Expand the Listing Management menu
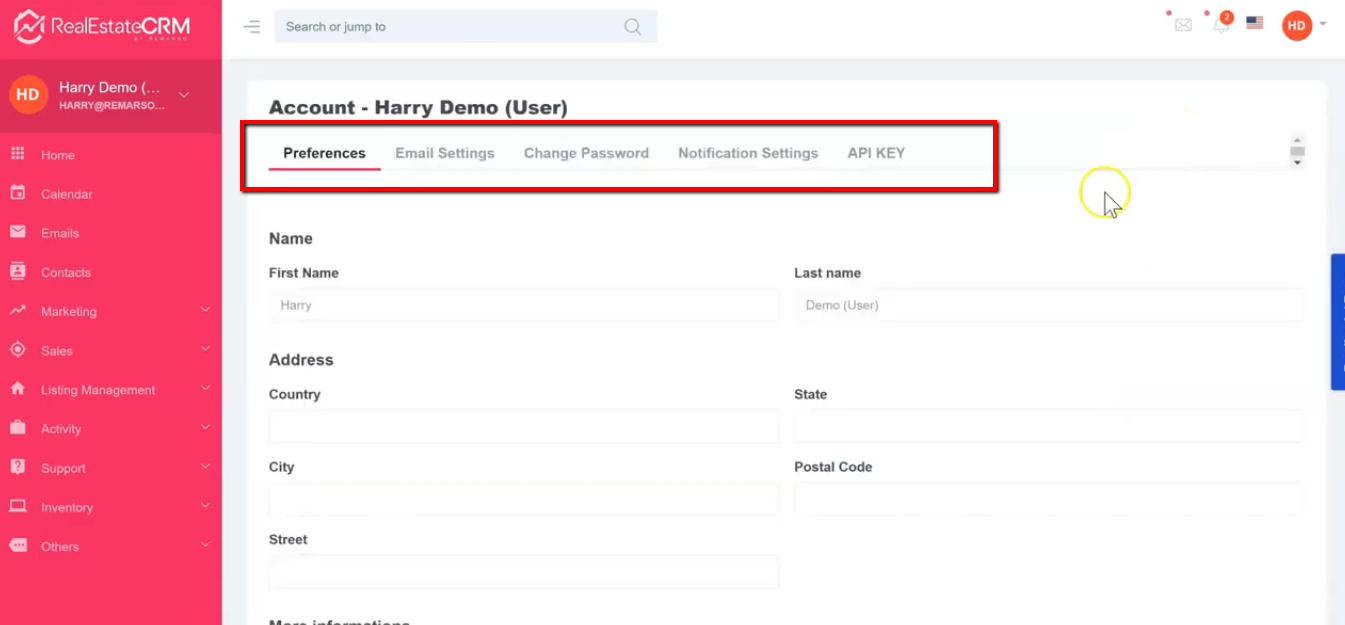Image resolution: width=1345 pixels, height=625 pixels. (110, 390)
